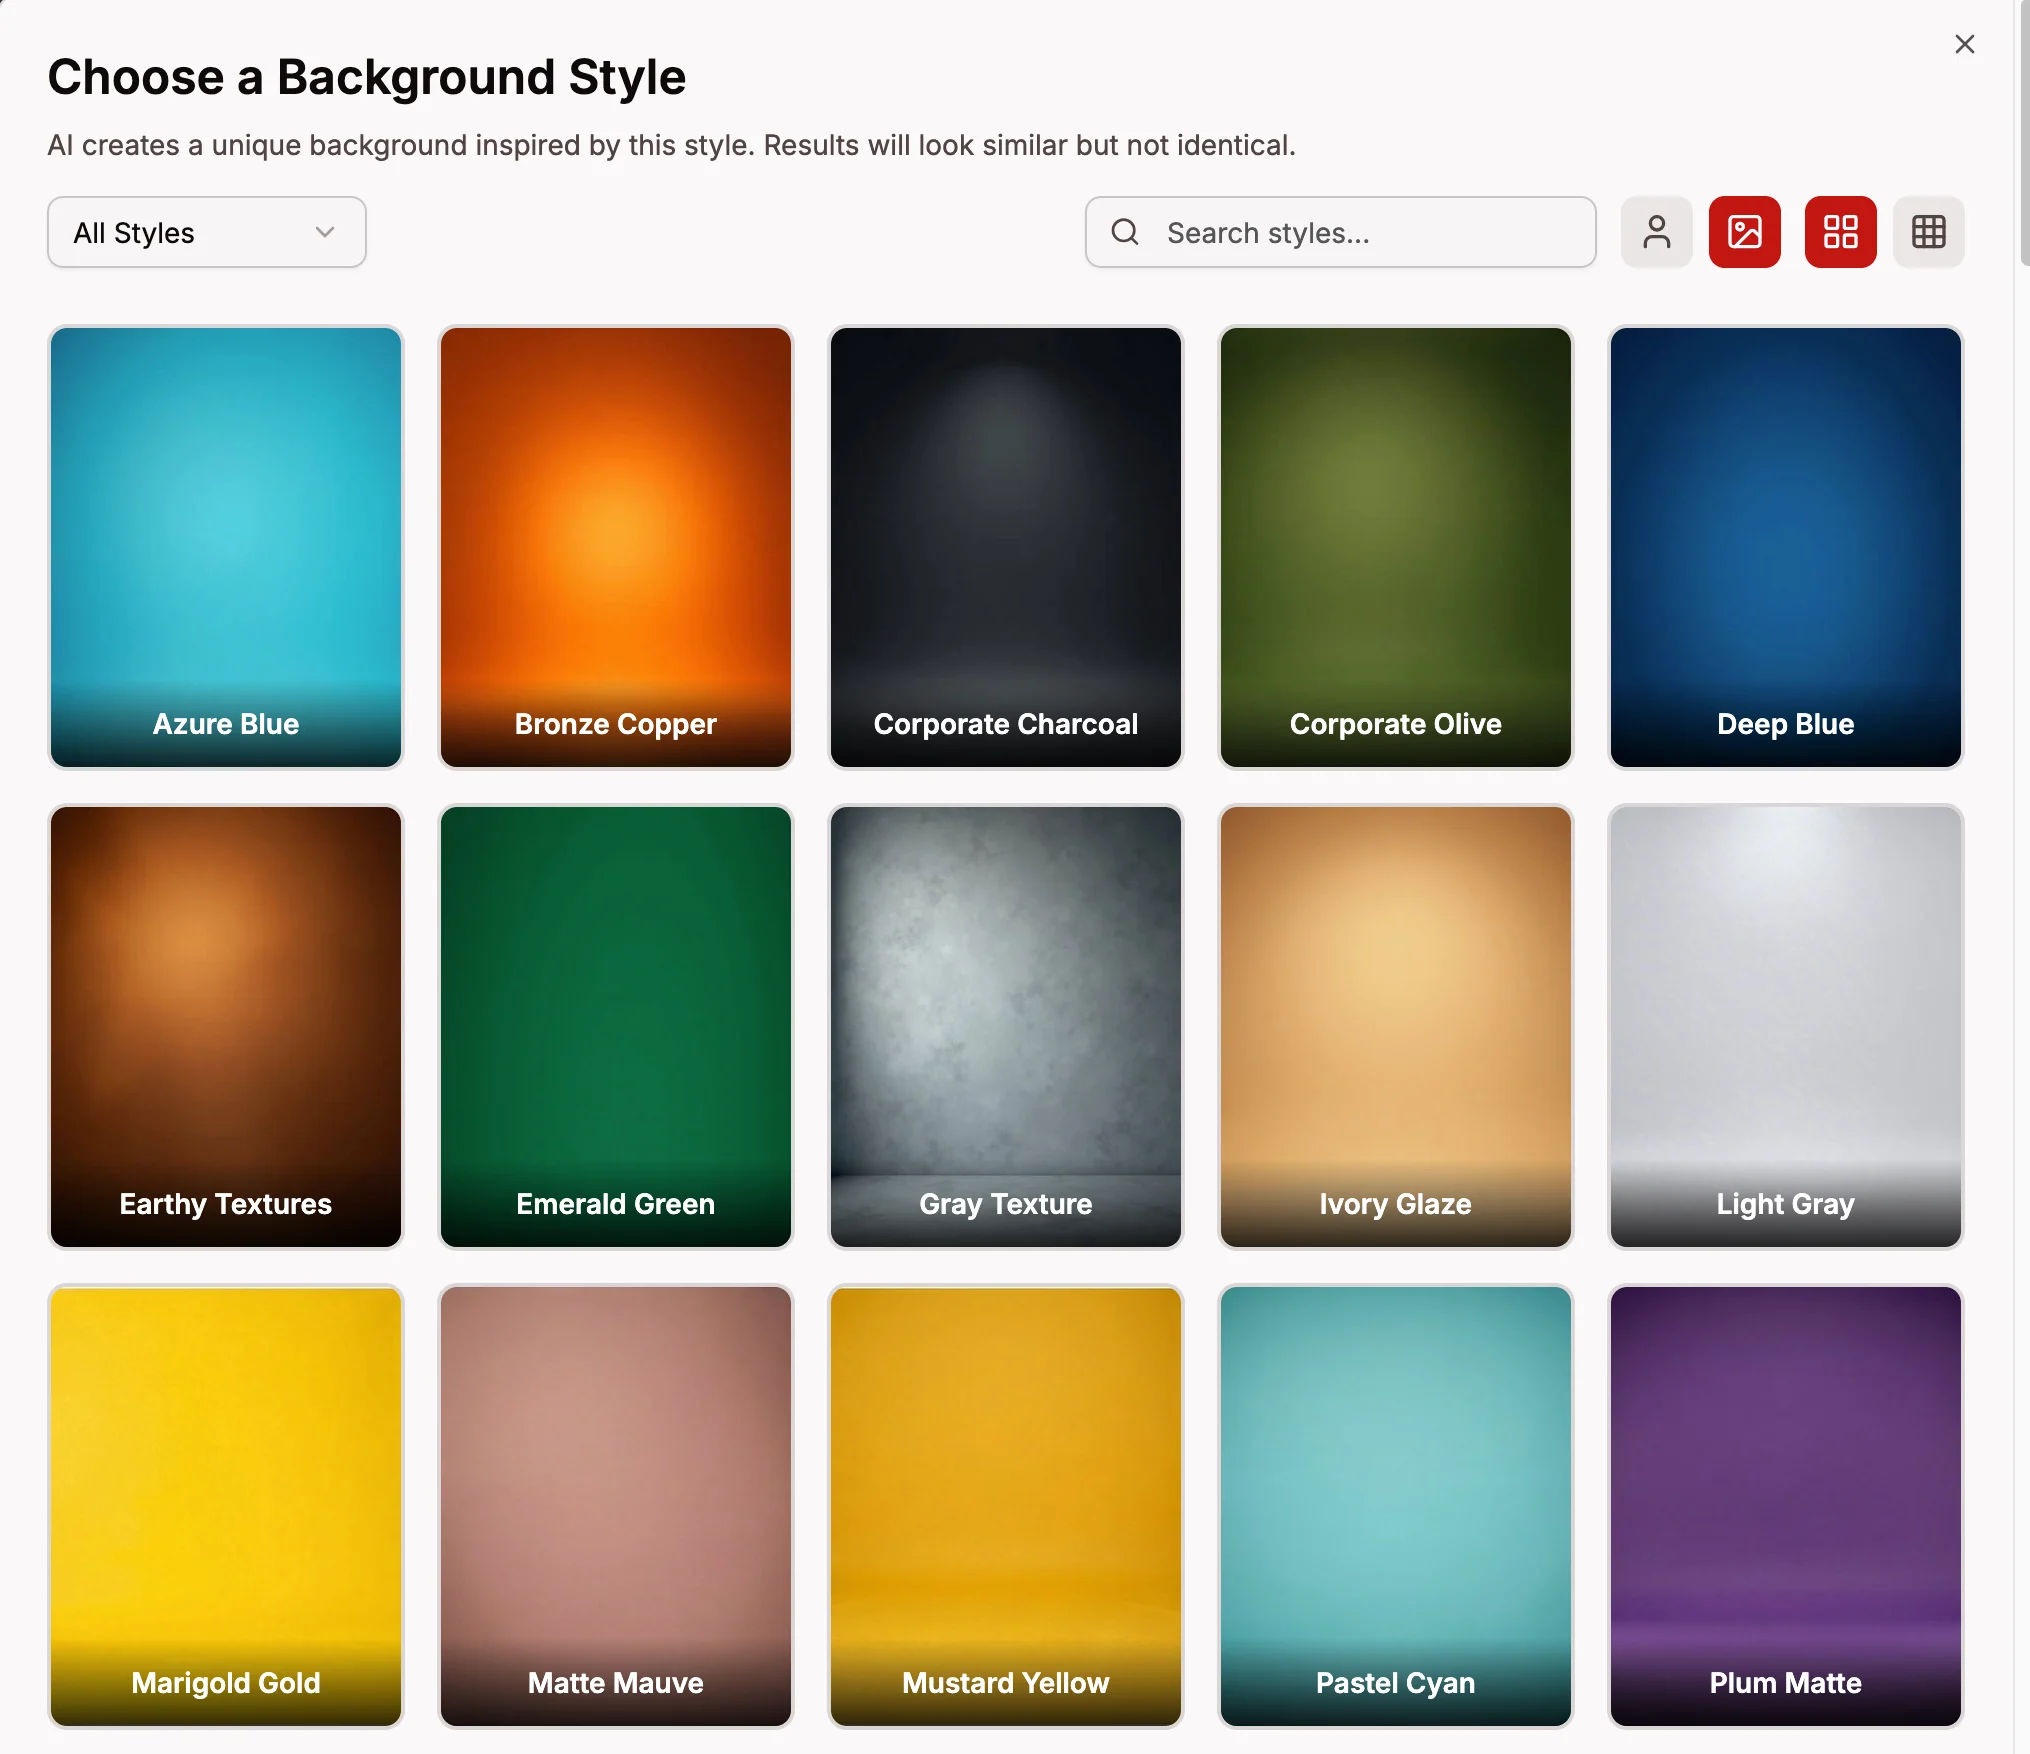
Task: Switch to the compact grid view
Action: tap(1928, 232)
